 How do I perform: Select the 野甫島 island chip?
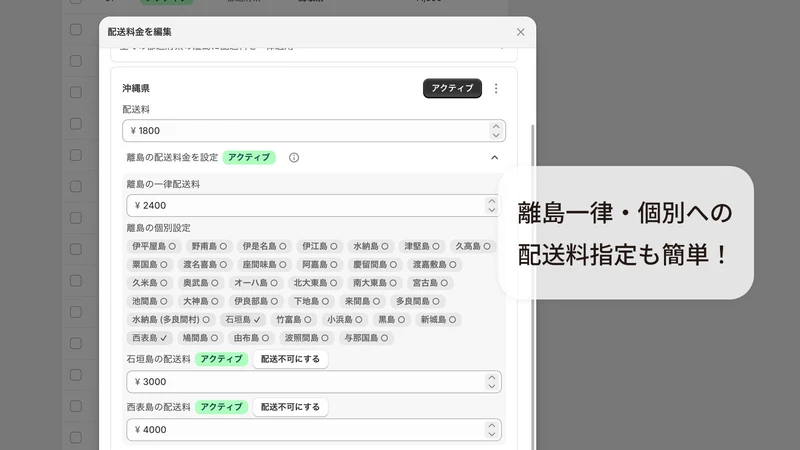[x=209, y=246]
